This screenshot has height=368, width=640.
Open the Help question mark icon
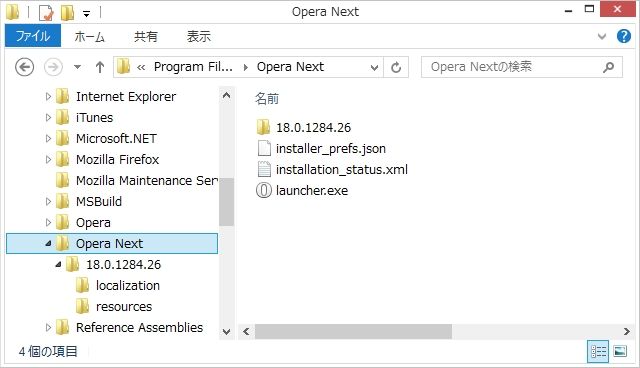click(624, 36)
